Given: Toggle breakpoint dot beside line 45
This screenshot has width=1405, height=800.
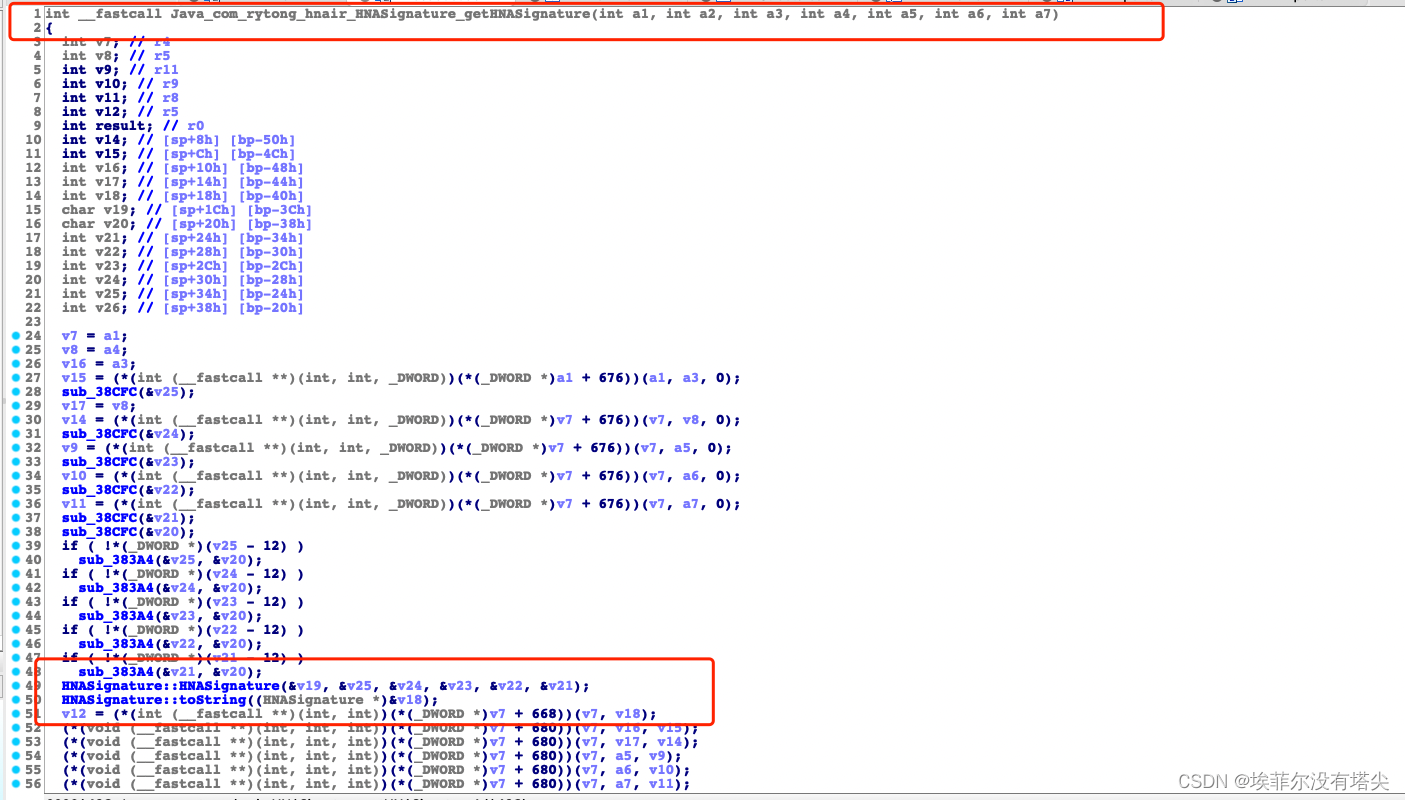Looking at the screenshot, I should 15,630.
